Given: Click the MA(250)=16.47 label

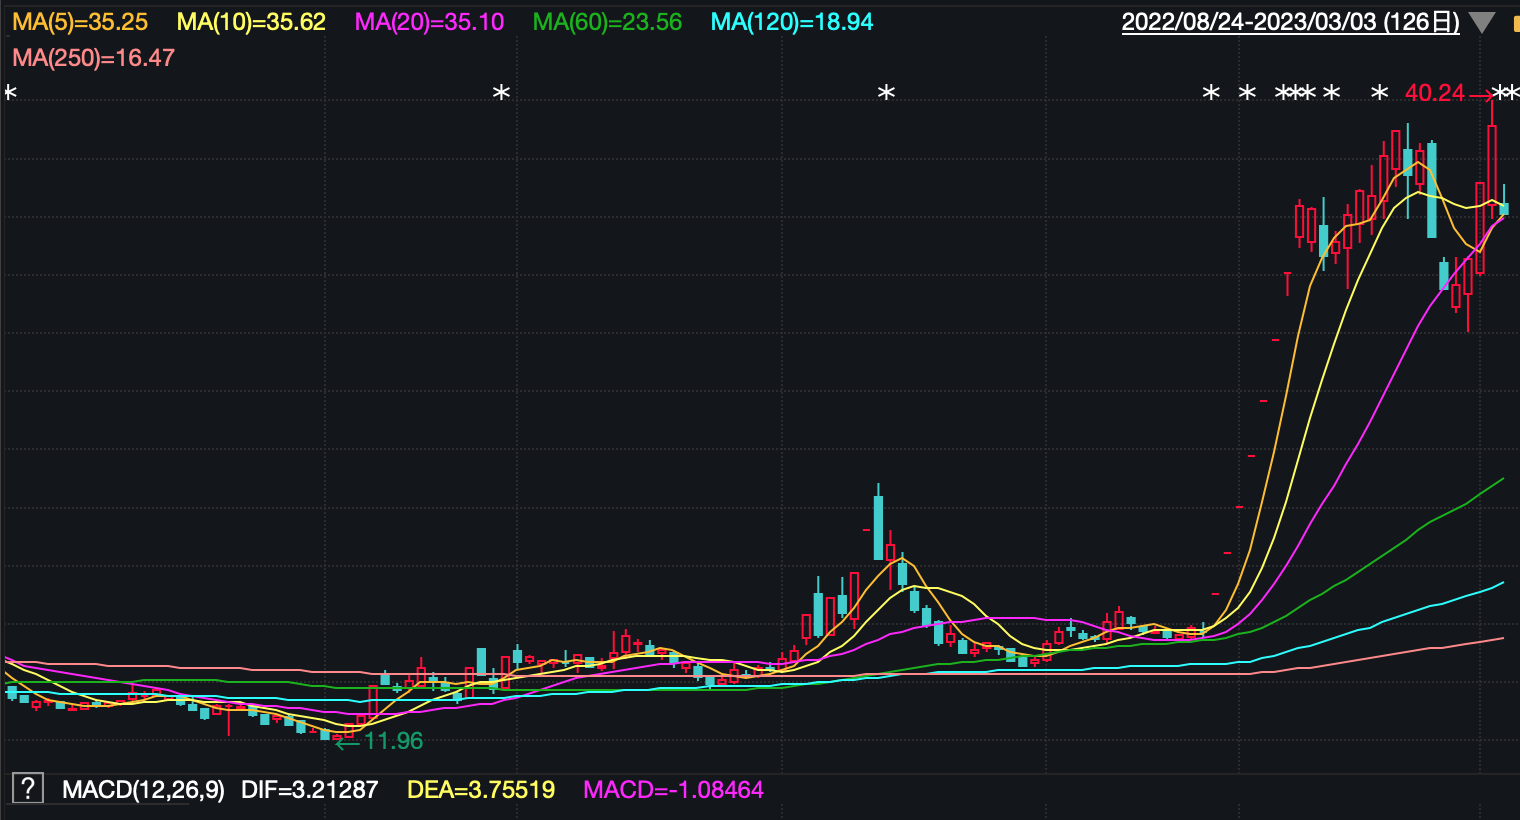Looking at the screenshot, I should click(x=93, y=58).
